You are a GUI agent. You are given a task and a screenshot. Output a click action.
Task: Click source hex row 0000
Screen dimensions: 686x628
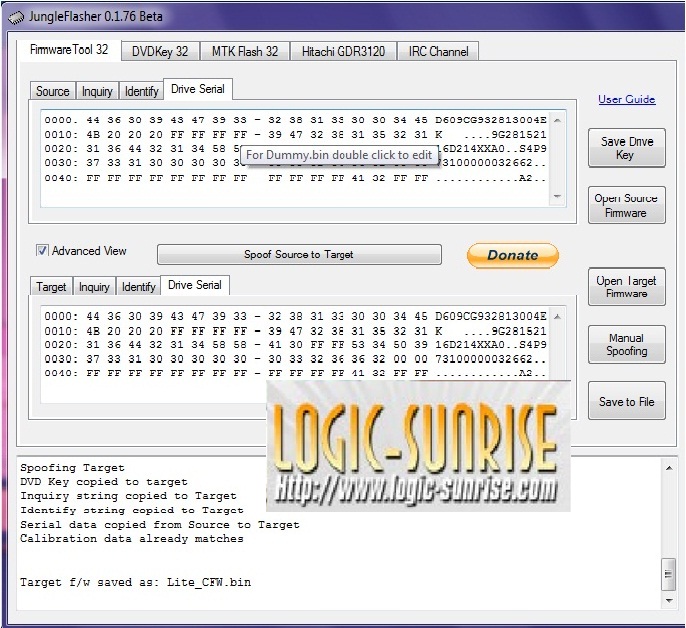(296, 120)
